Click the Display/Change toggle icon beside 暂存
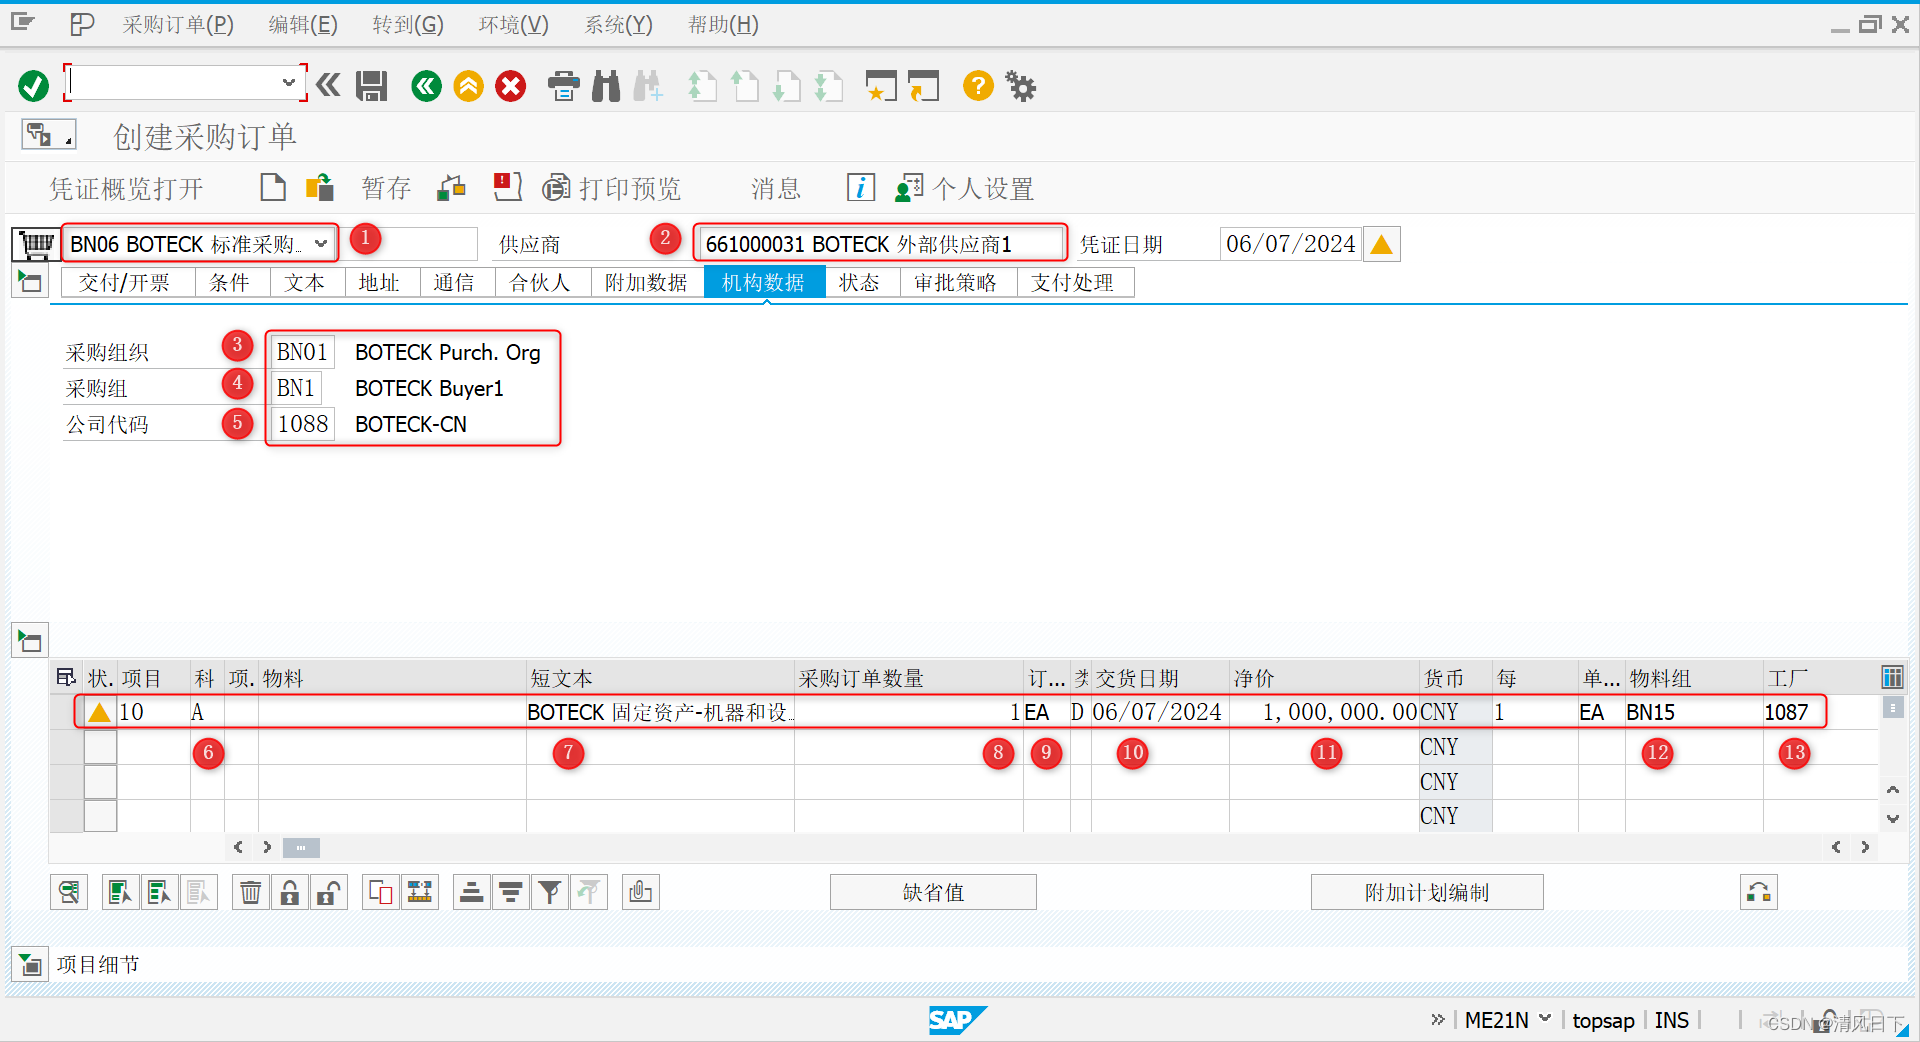The image size is (1920, 1042). coord(451,187)
